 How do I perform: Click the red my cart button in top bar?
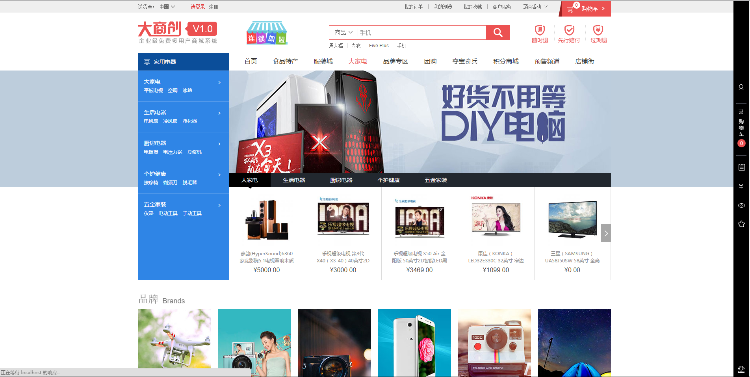pyautogui.click(x=585, y=8)
